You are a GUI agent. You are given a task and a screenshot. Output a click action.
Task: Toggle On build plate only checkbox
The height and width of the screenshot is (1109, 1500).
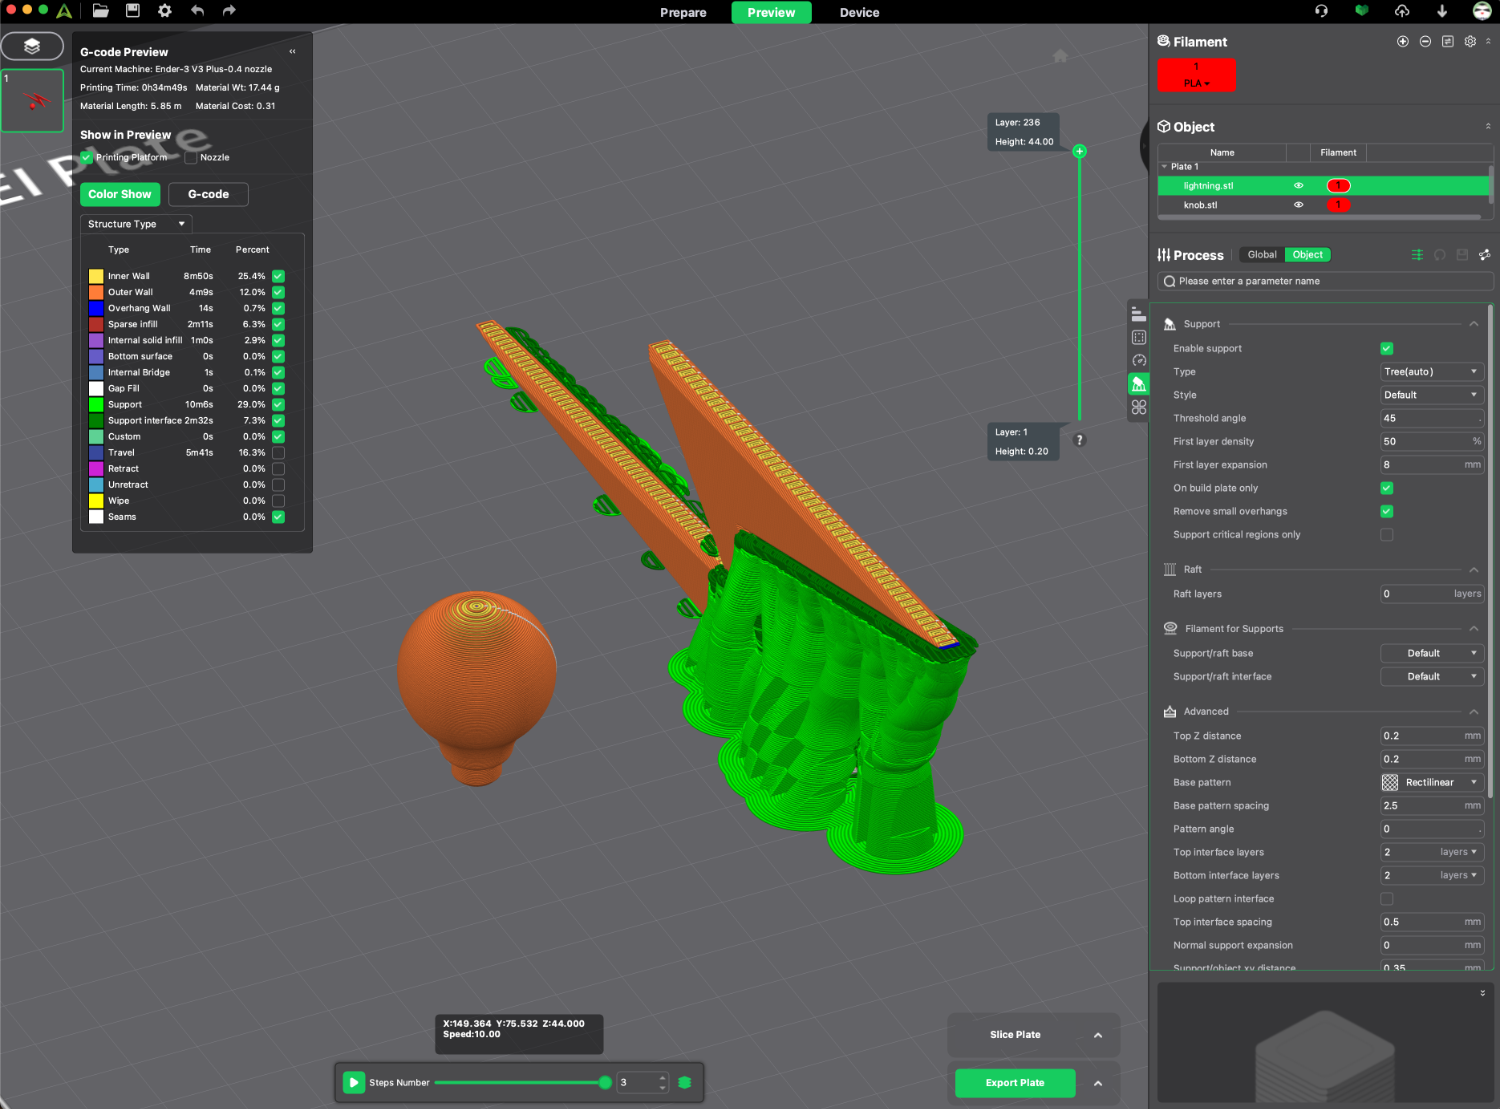pos(1387,488)
